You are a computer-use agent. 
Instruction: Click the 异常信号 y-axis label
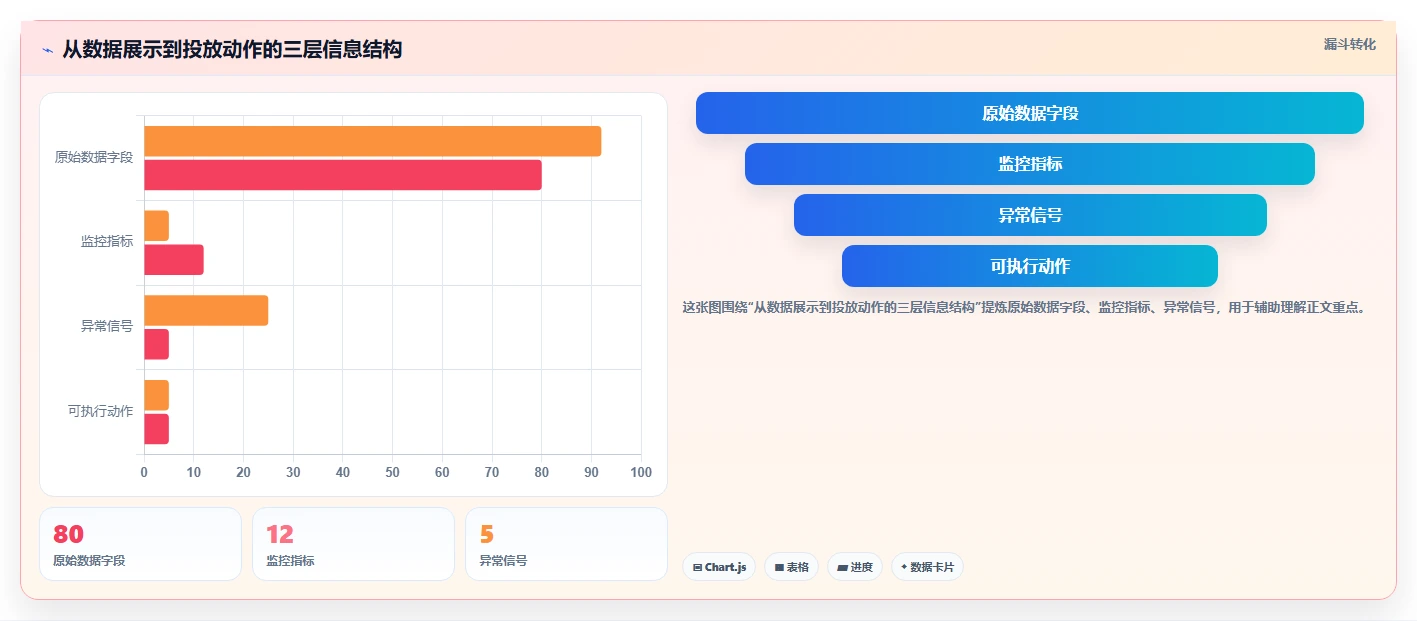[x=107, y=326]
